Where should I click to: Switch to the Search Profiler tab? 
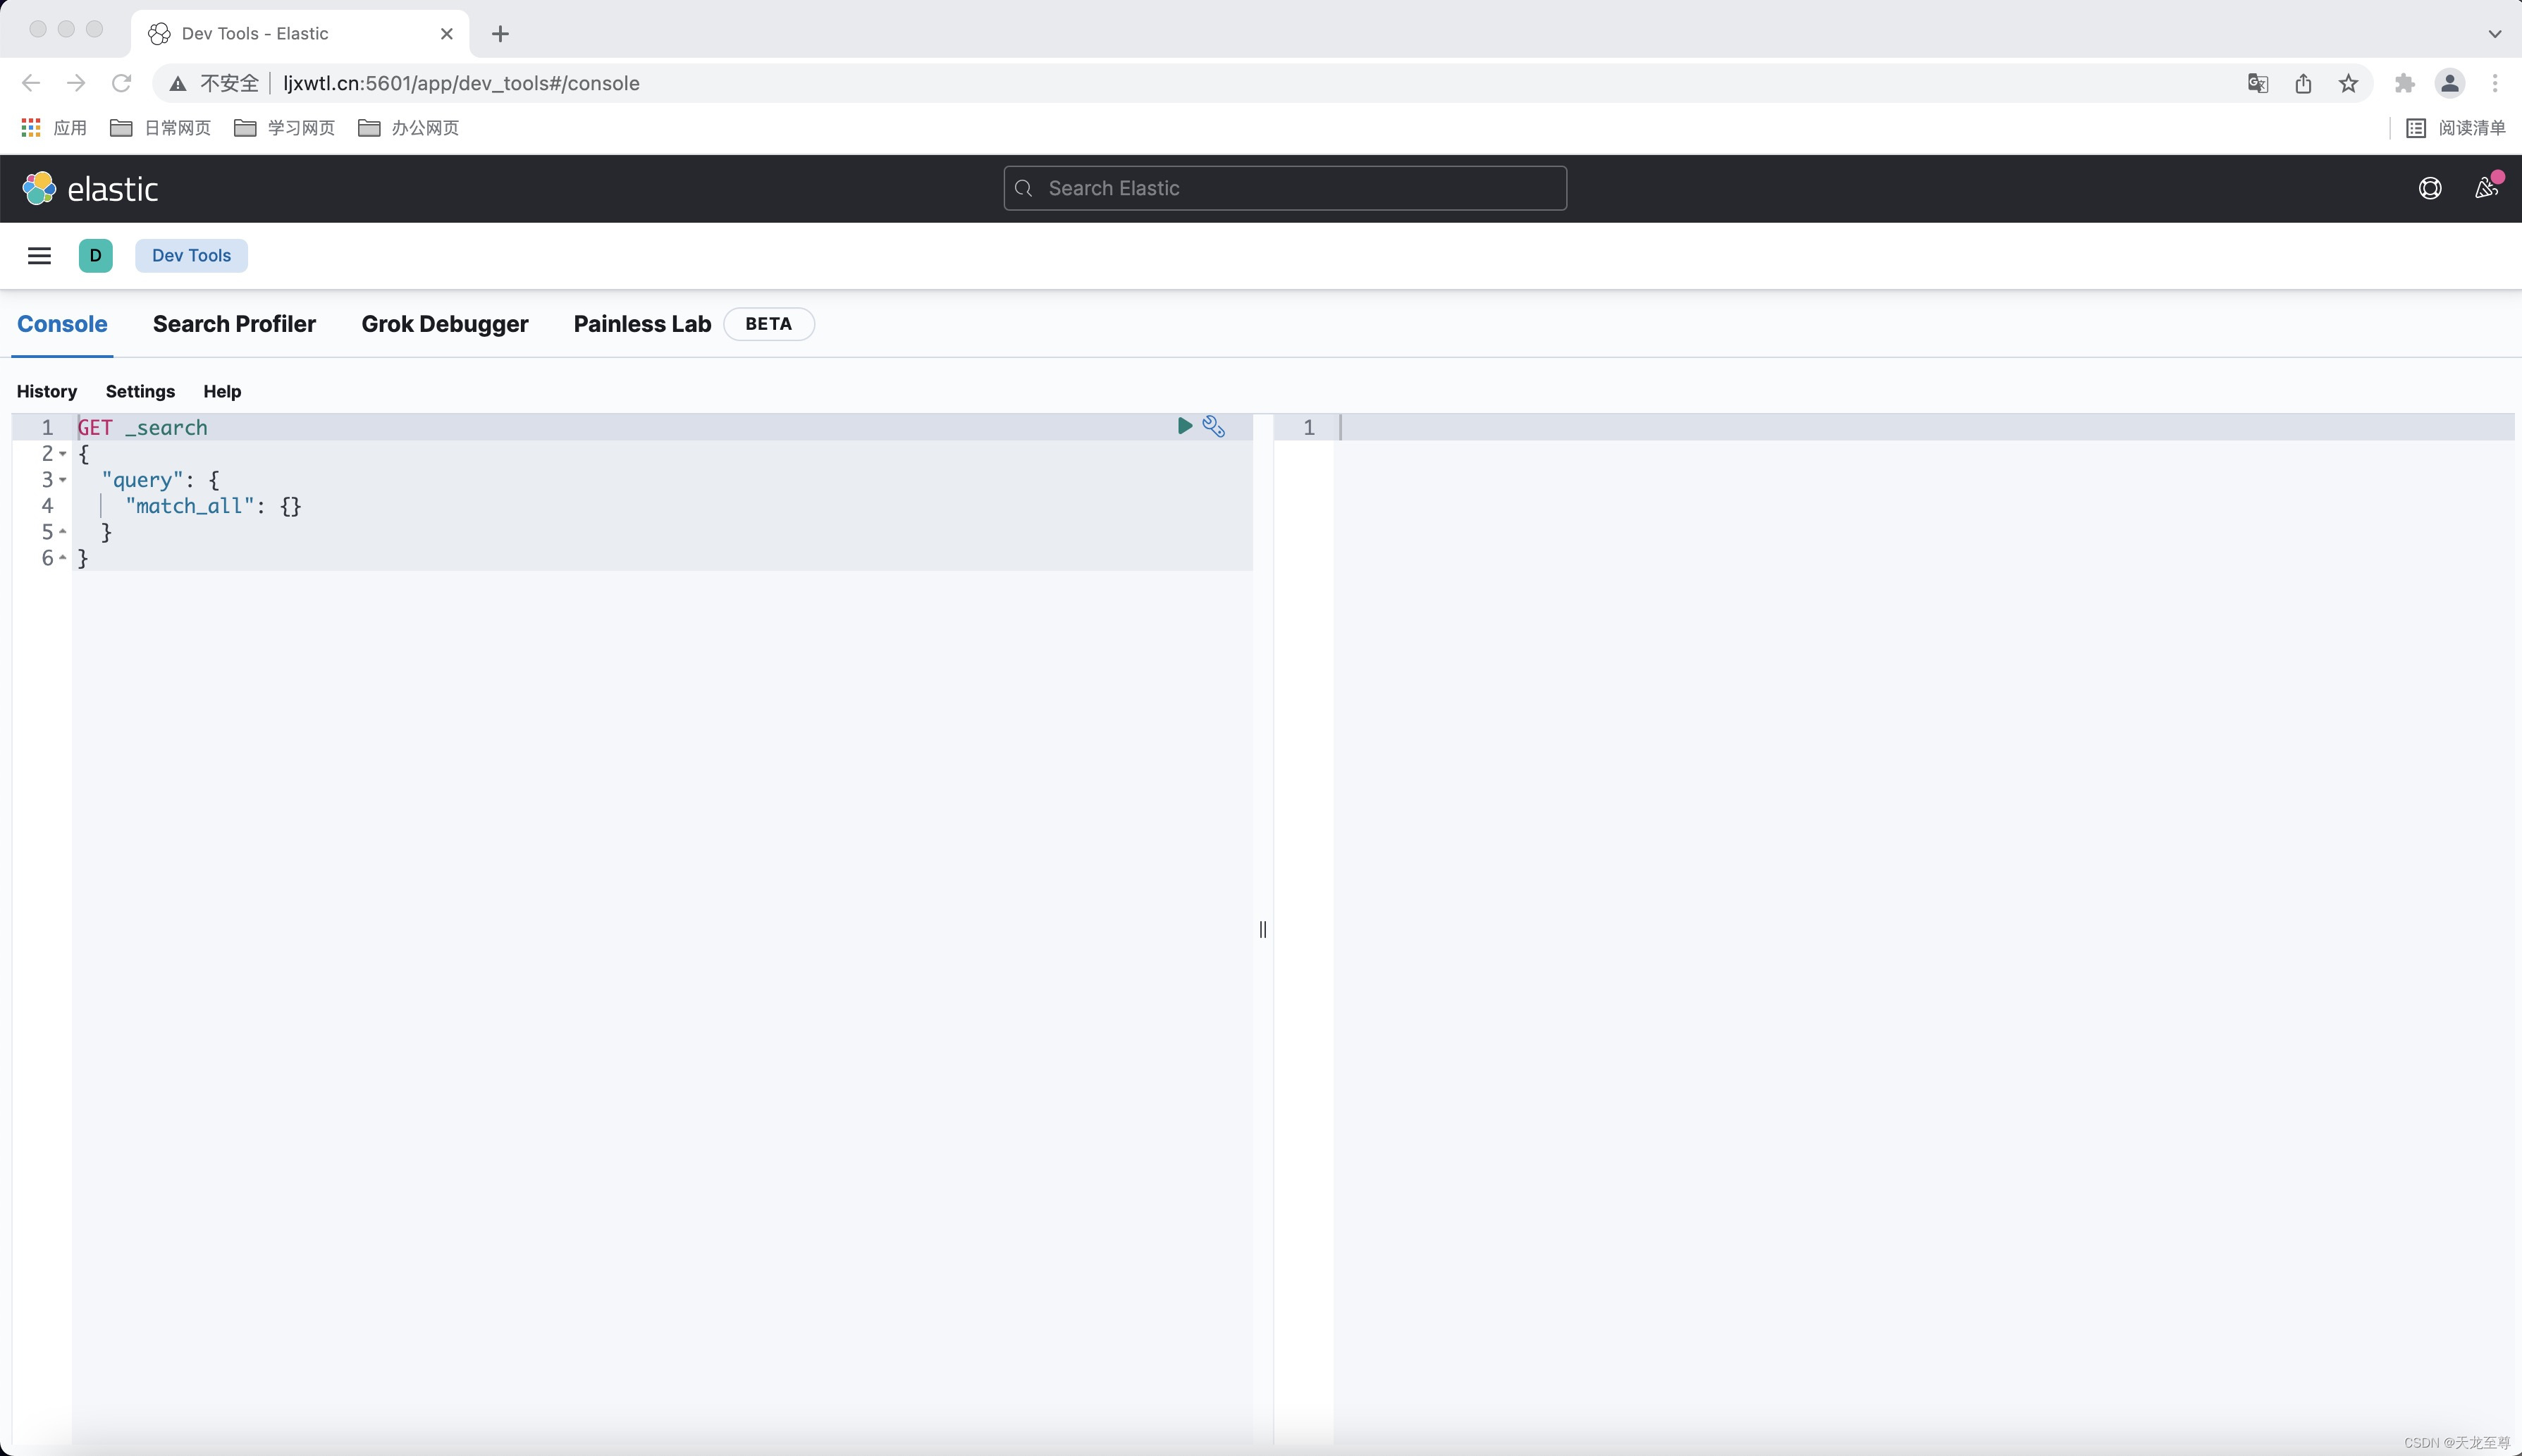pos(234,324)
